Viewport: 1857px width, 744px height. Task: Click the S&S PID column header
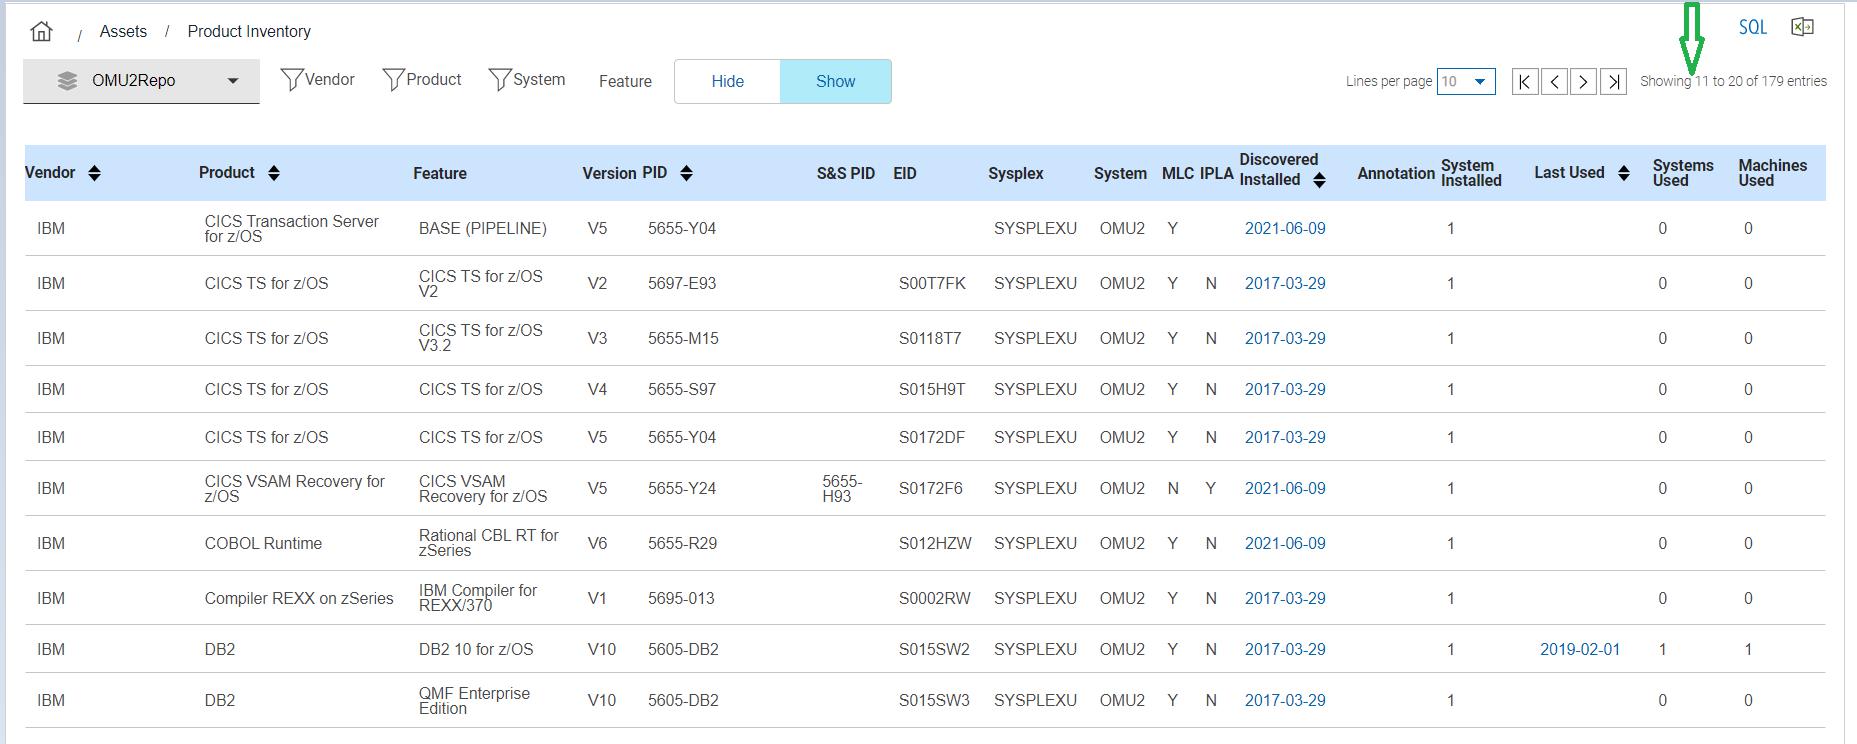pos(845,173)
